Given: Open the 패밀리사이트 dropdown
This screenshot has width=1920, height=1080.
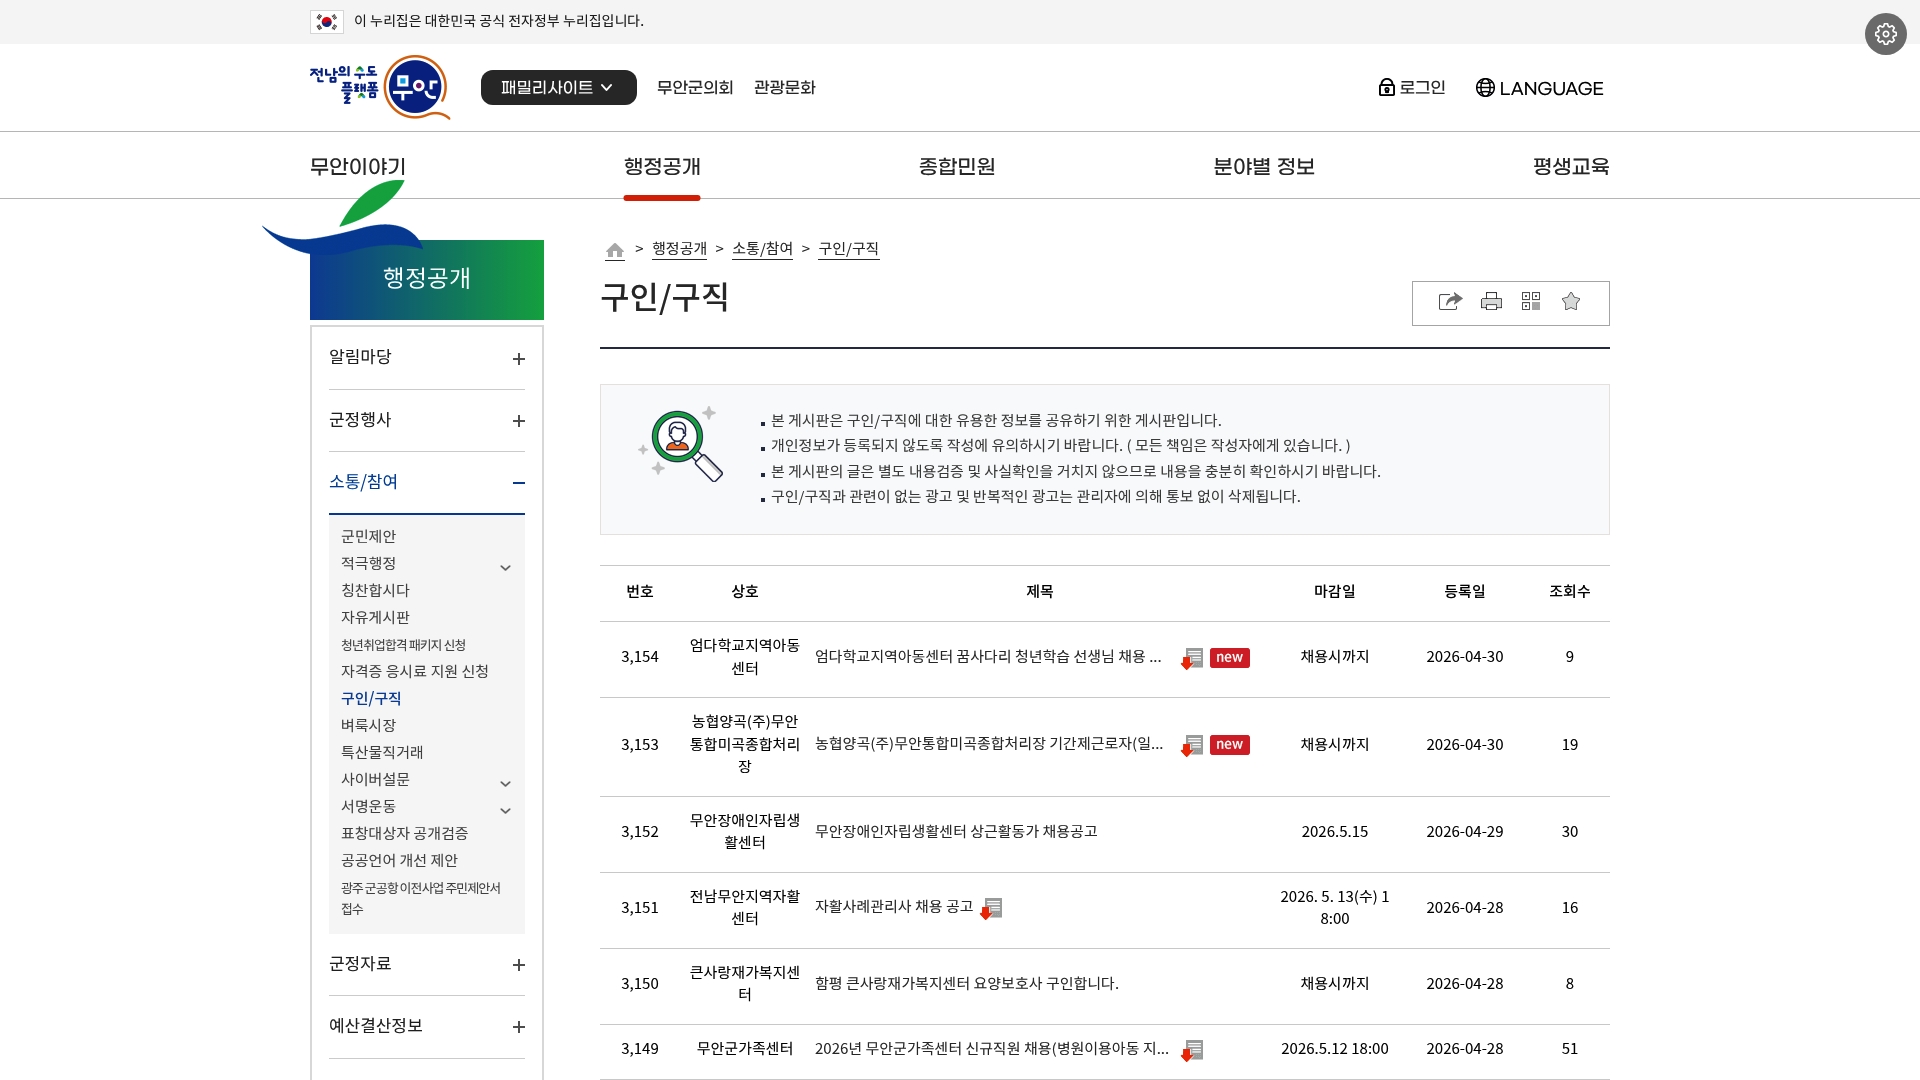Looking at the screenshot, I should click(558, 87).
